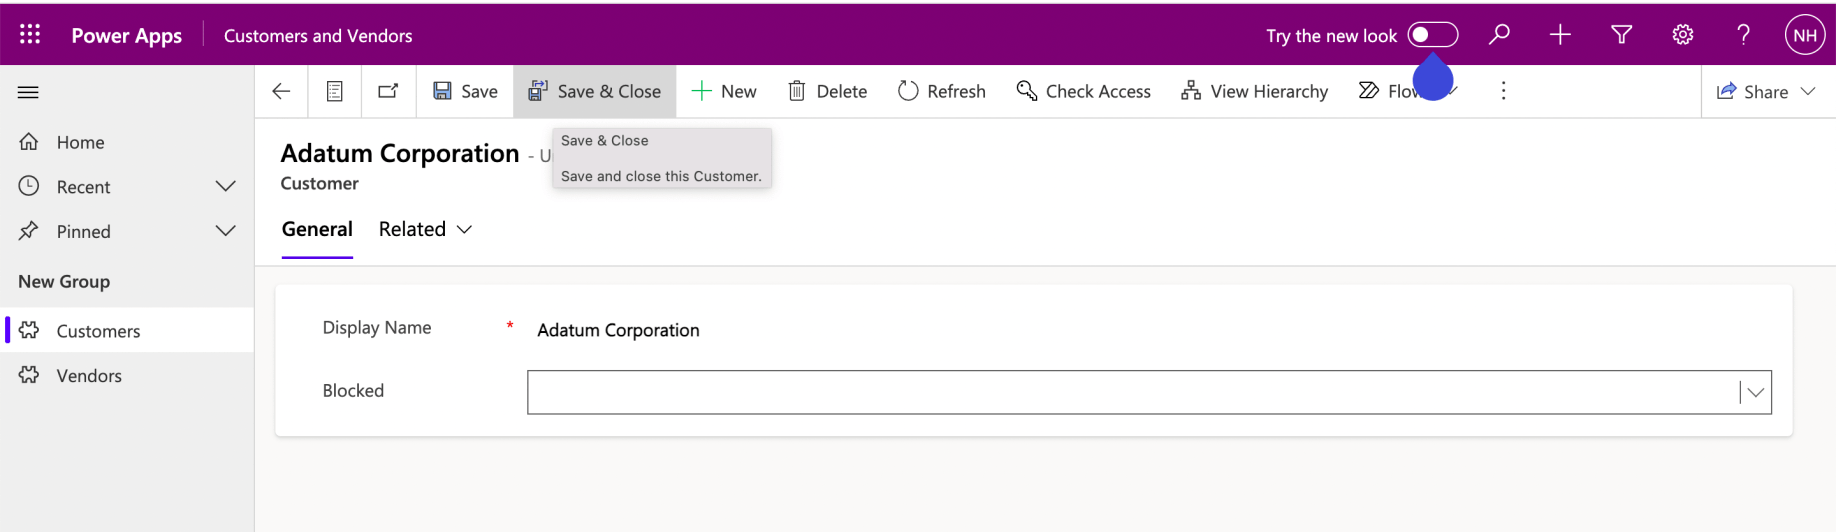Toggle the "Try the new look" switch
The width and height of the screenshot is (1836, 532).
[1432, 35]
